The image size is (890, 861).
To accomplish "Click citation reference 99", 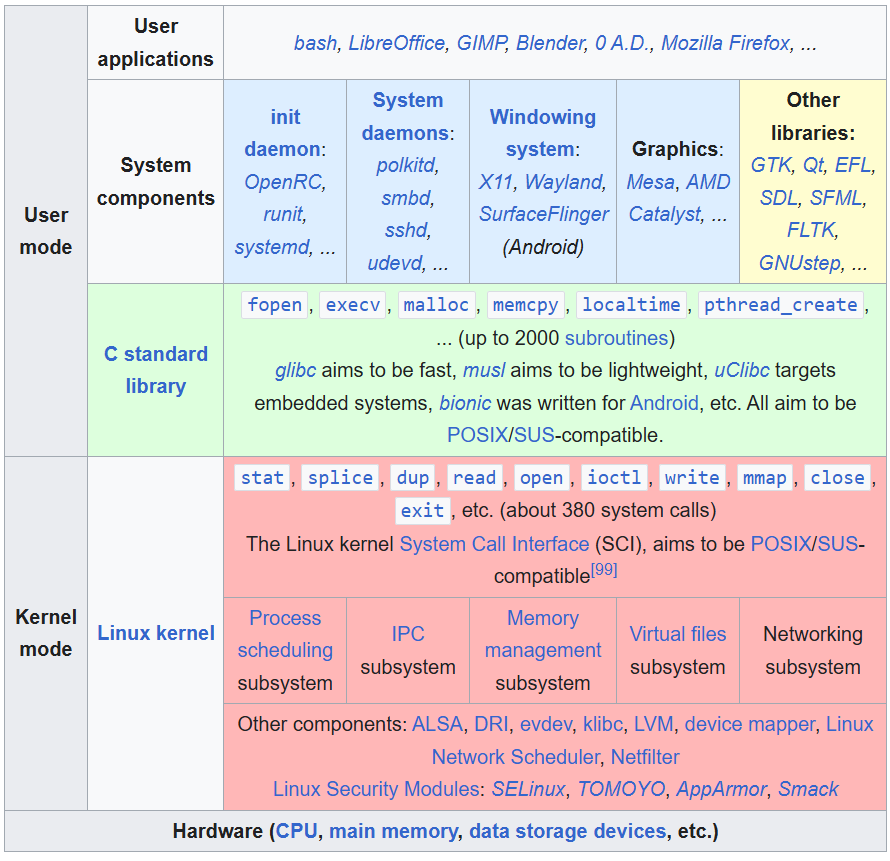I will (603, 570).
